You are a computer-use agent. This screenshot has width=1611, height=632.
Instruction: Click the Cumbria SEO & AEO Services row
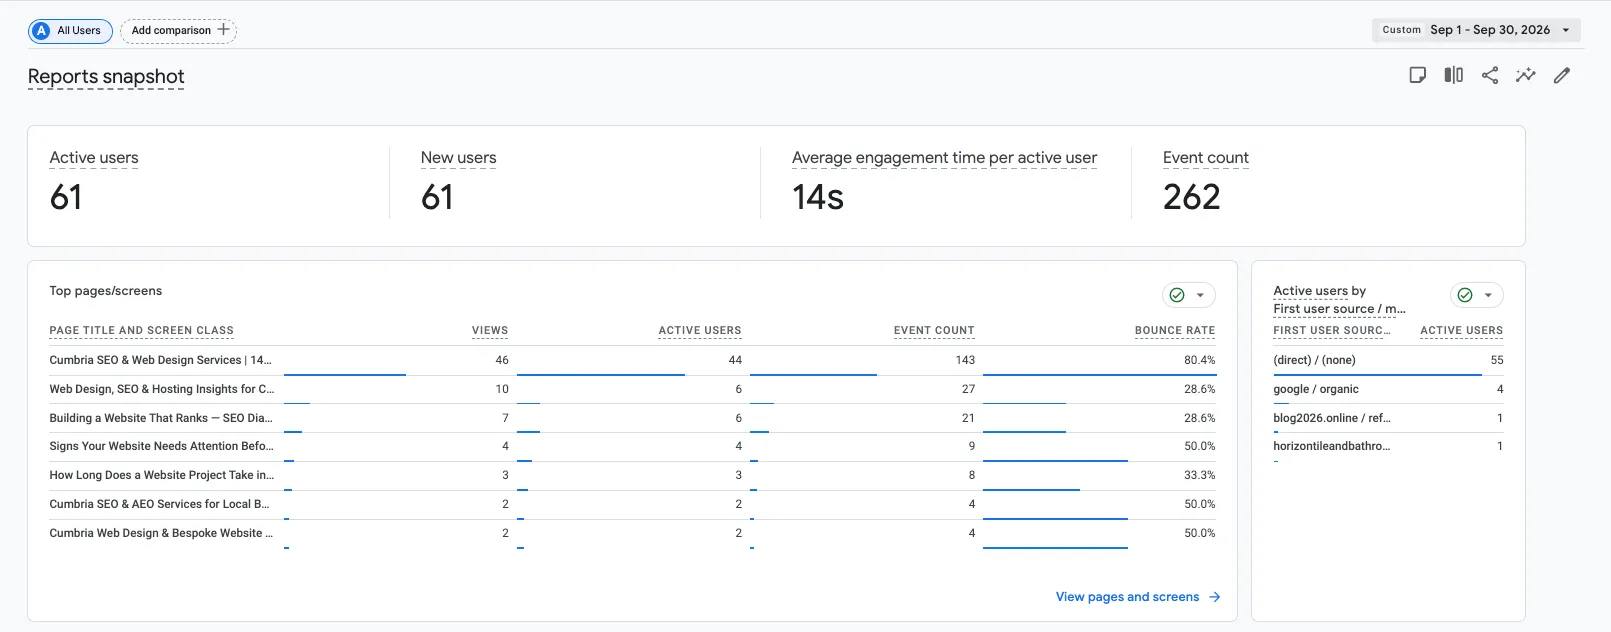(x=632, y=504)
